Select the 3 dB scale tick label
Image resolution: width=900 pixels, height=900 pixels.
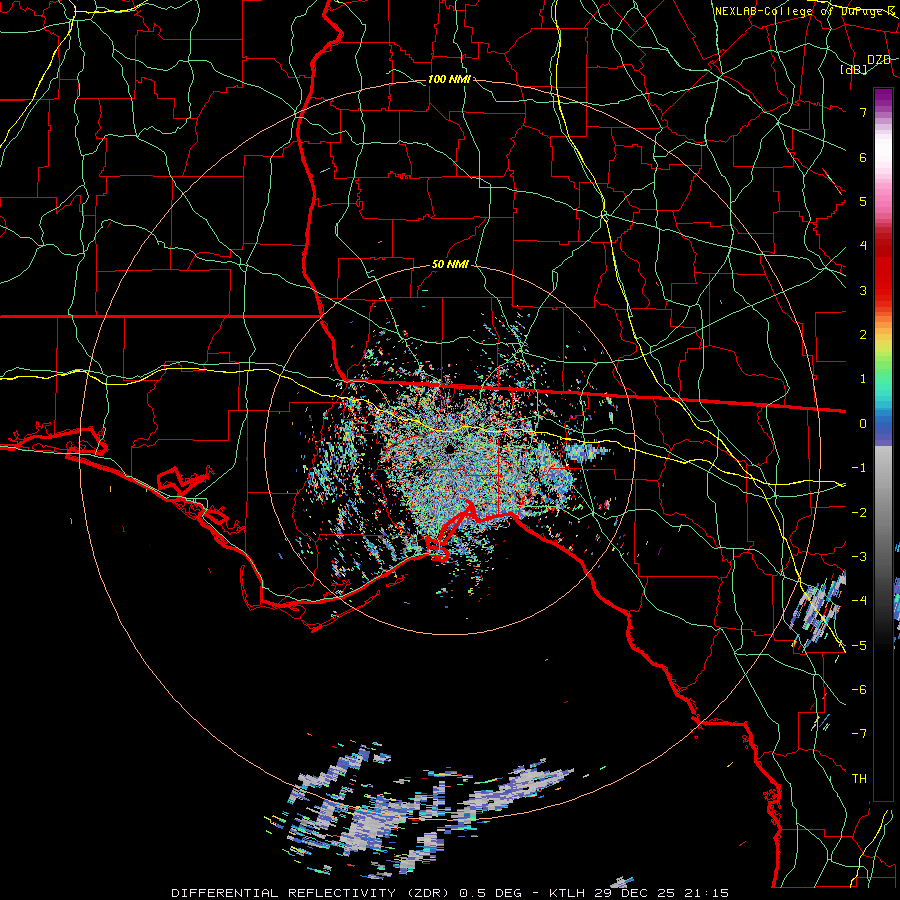click(x=863, y=290)
